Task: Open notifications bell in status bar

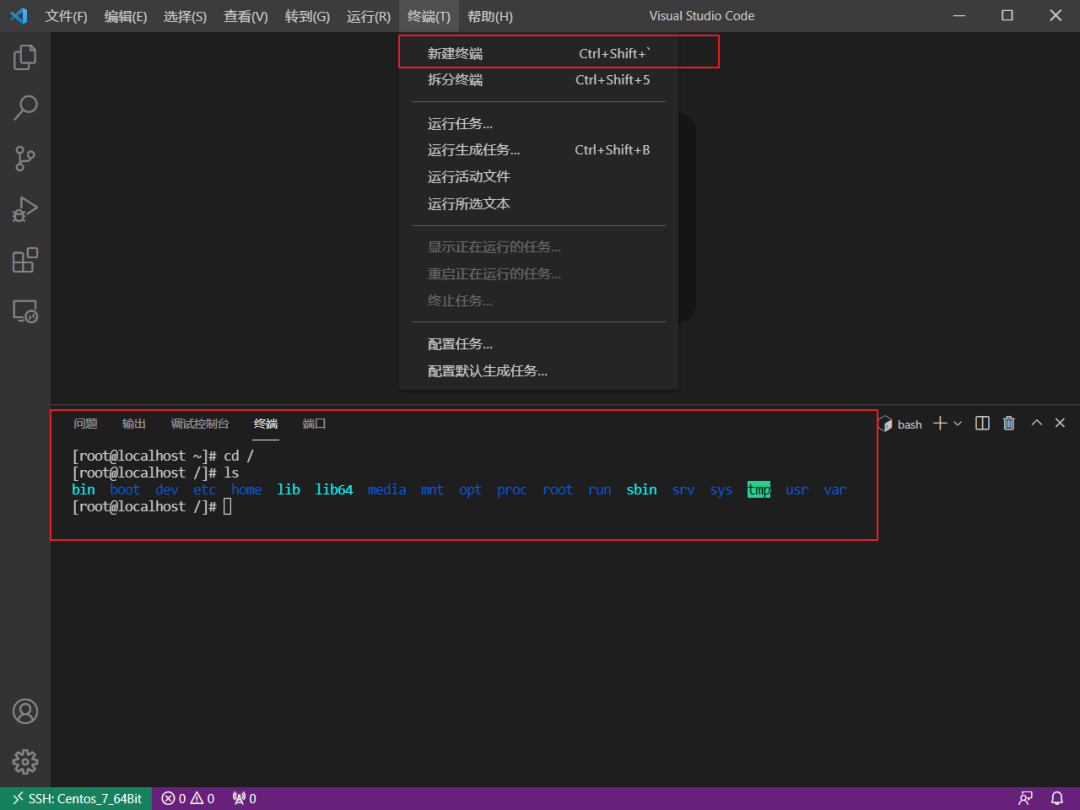Action: coord(1057,798)
